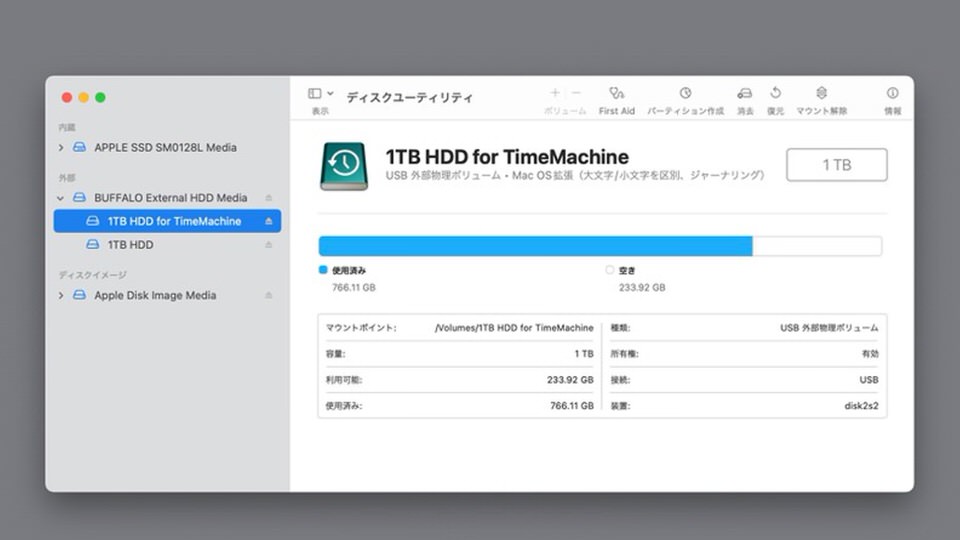960x540 pixels.
Task: Click the 233.92 GB value under free legend
Action: [x=642, y=287]
